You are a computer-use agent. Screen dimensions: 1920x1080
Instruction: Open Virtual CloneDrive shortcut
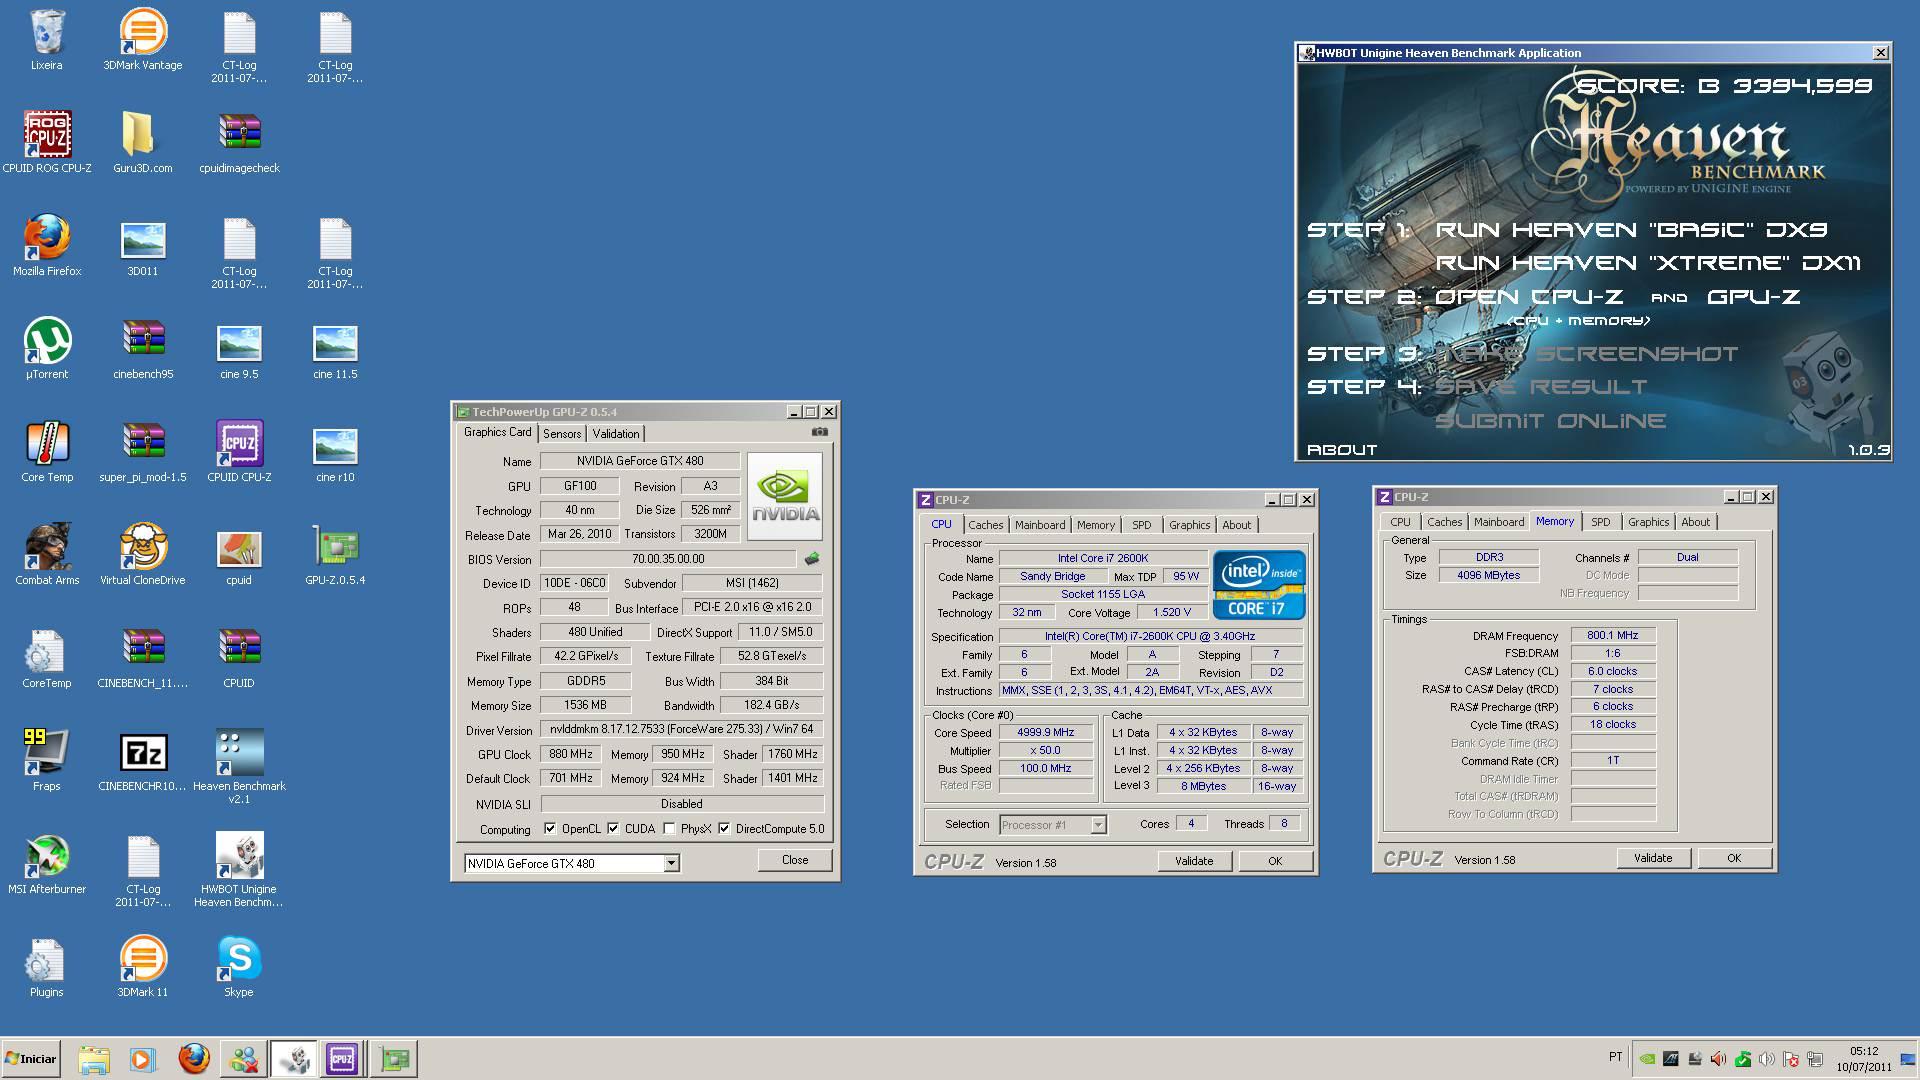143,555
